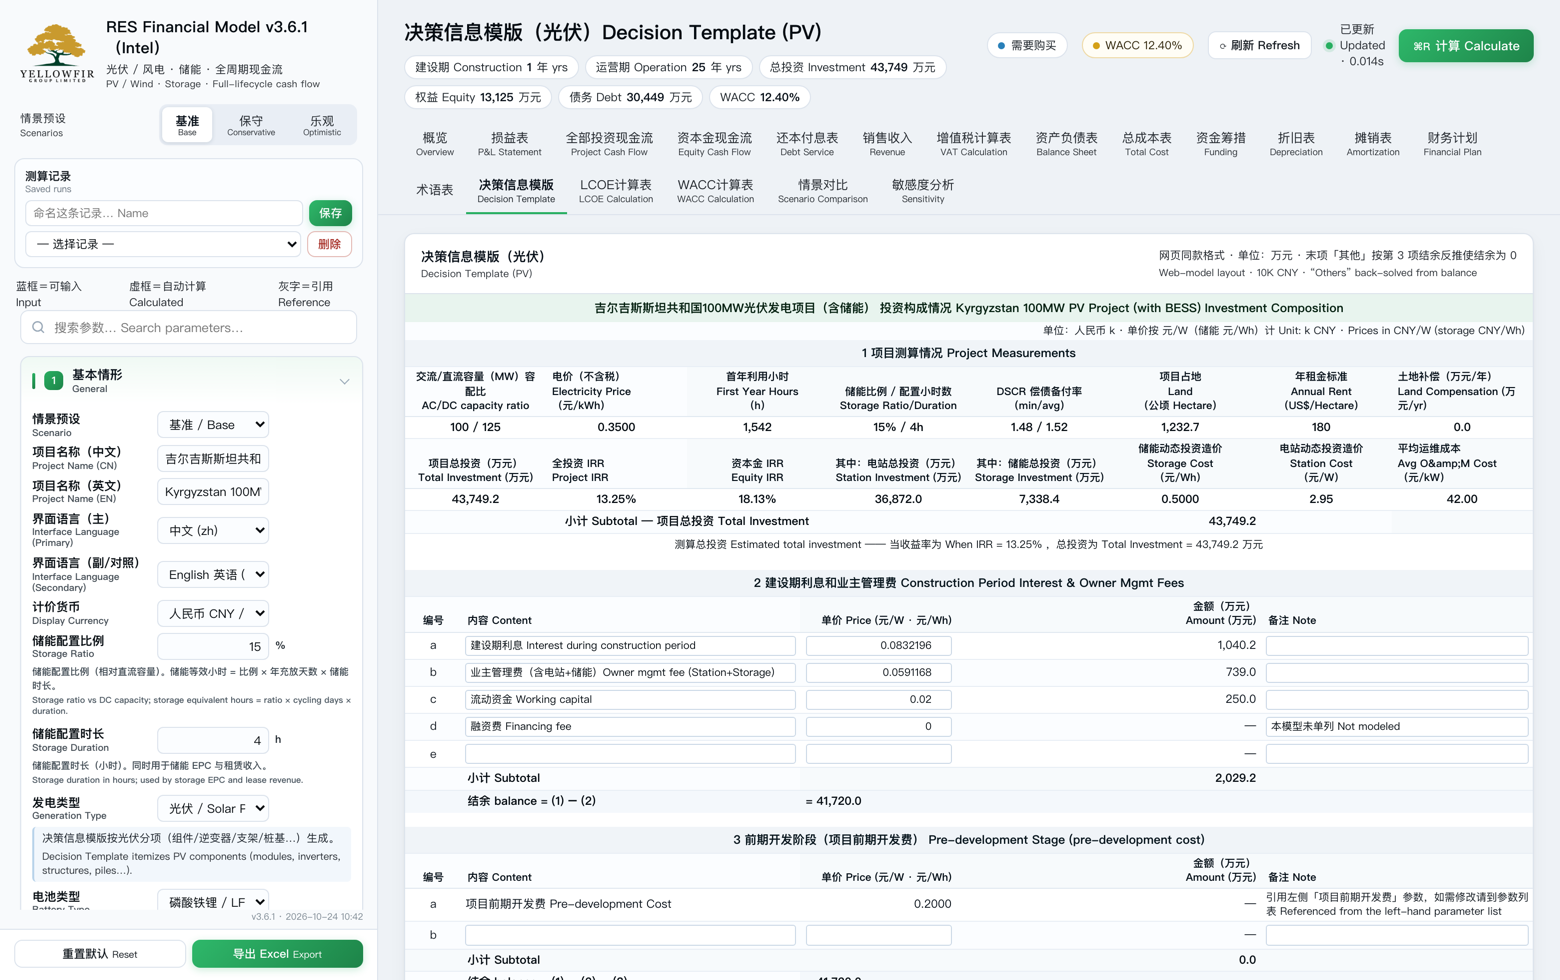Open the saved runs 选择记录 dropdown
1560x980 pixels.
(164, 244)
